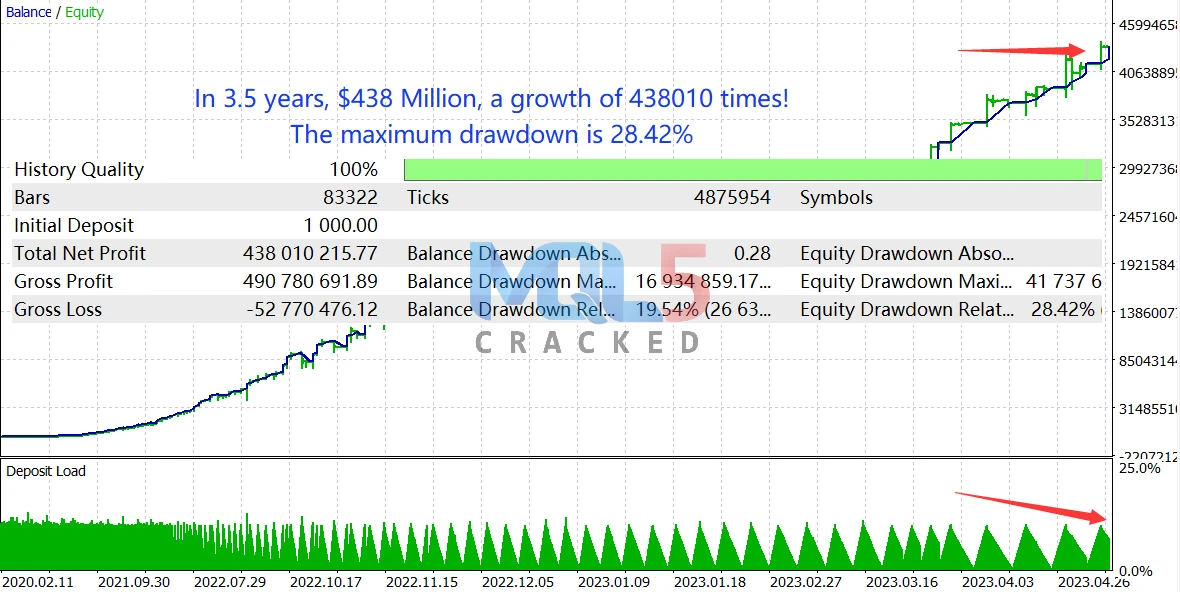1180x592 pixels.
Task: Click the Deposit Load panel title
Action: coord(46,471)
